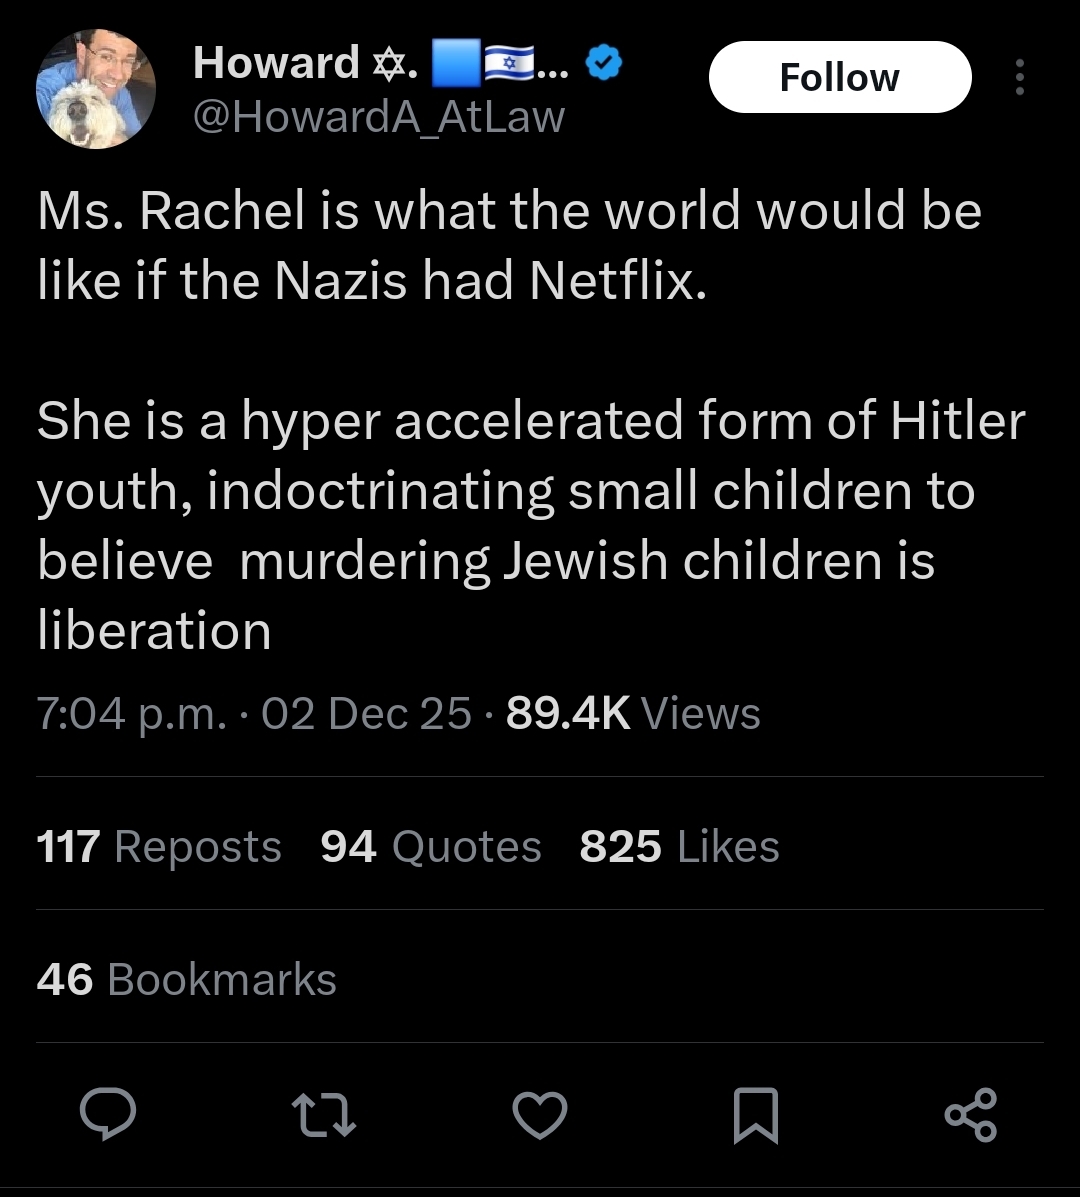This screenshot has width=1080, height=1197.
Task: Open the Howard display name profile link
Action: [275, 63]
